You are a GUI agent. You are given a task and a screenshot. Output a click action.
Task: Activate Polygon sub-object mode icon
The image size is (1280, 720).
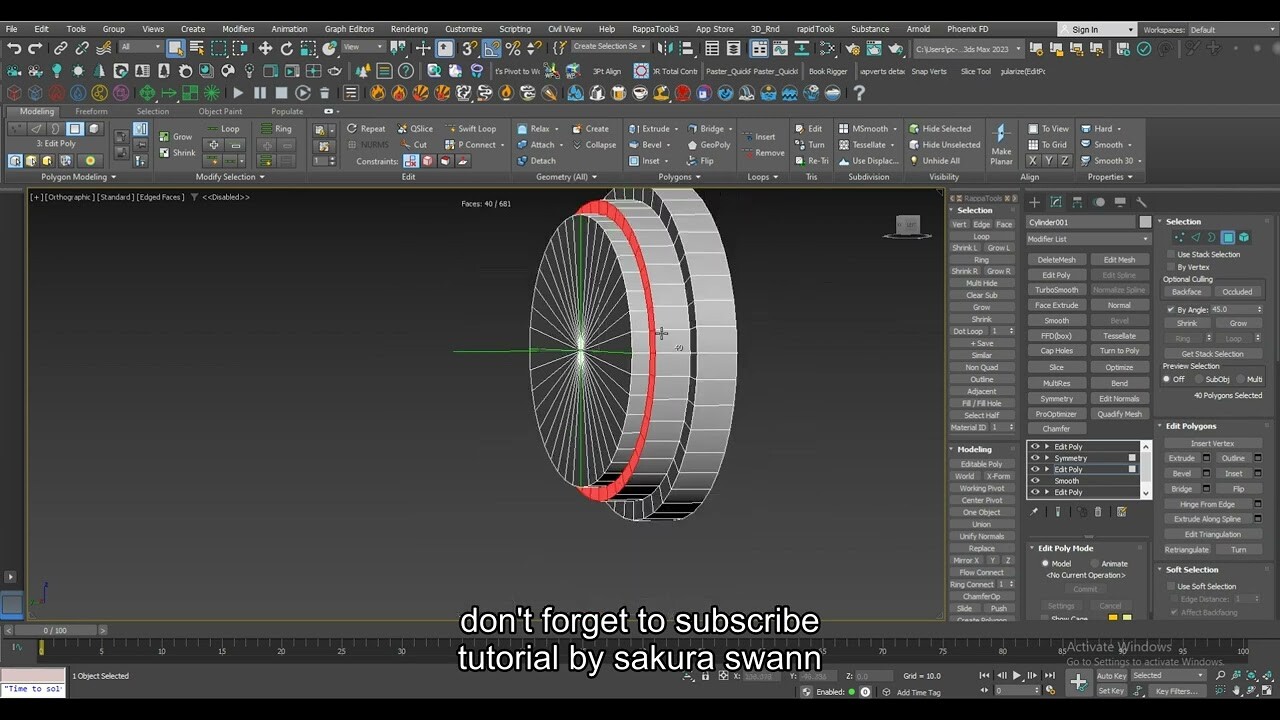(x=1227, y=237)
